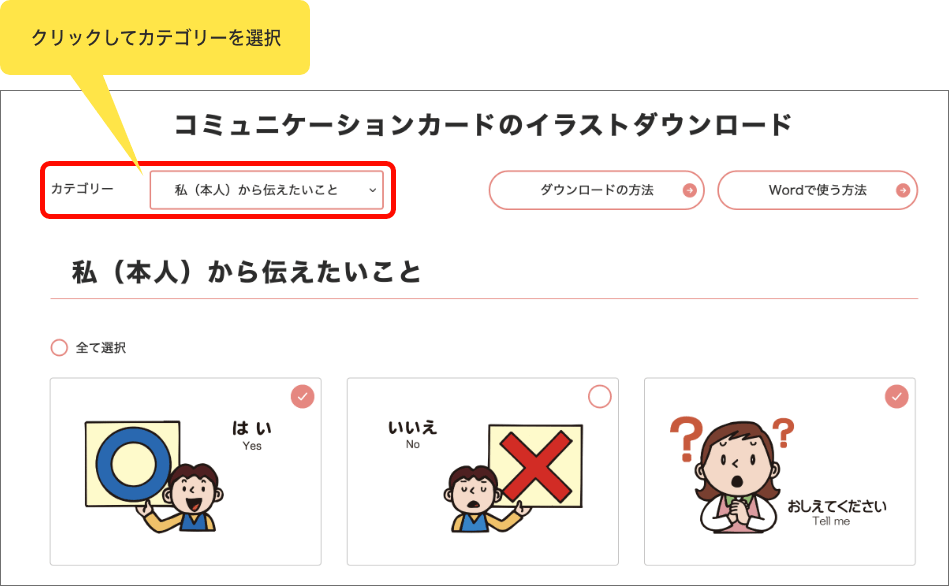Open the Wordで使う方法 page

pyautogui.click(x=818, y=190)
